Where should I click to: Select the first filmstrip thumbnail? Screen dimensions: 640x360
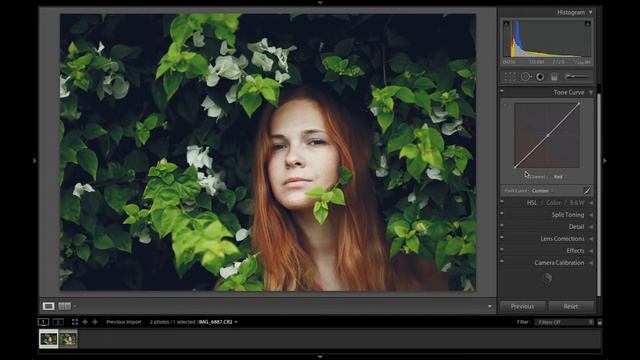[x=49, y=339]
